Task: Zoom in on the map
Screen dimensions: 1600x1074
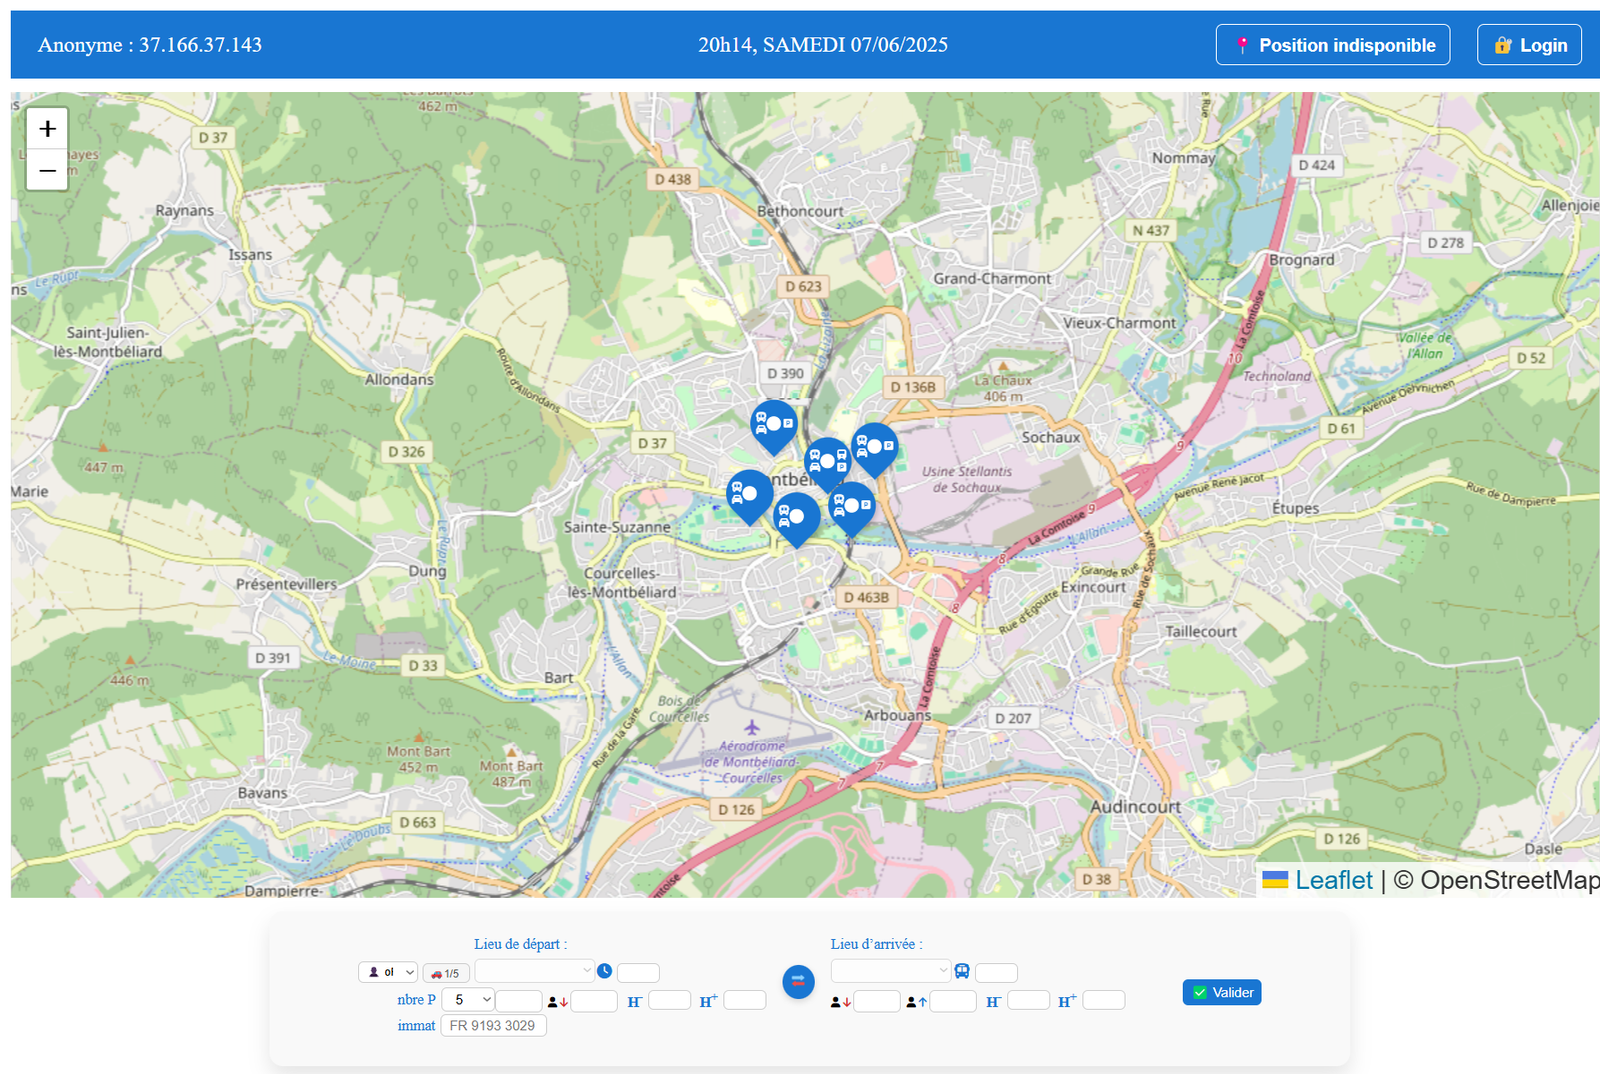Action: pyautogui.click(x=47, y=129)
